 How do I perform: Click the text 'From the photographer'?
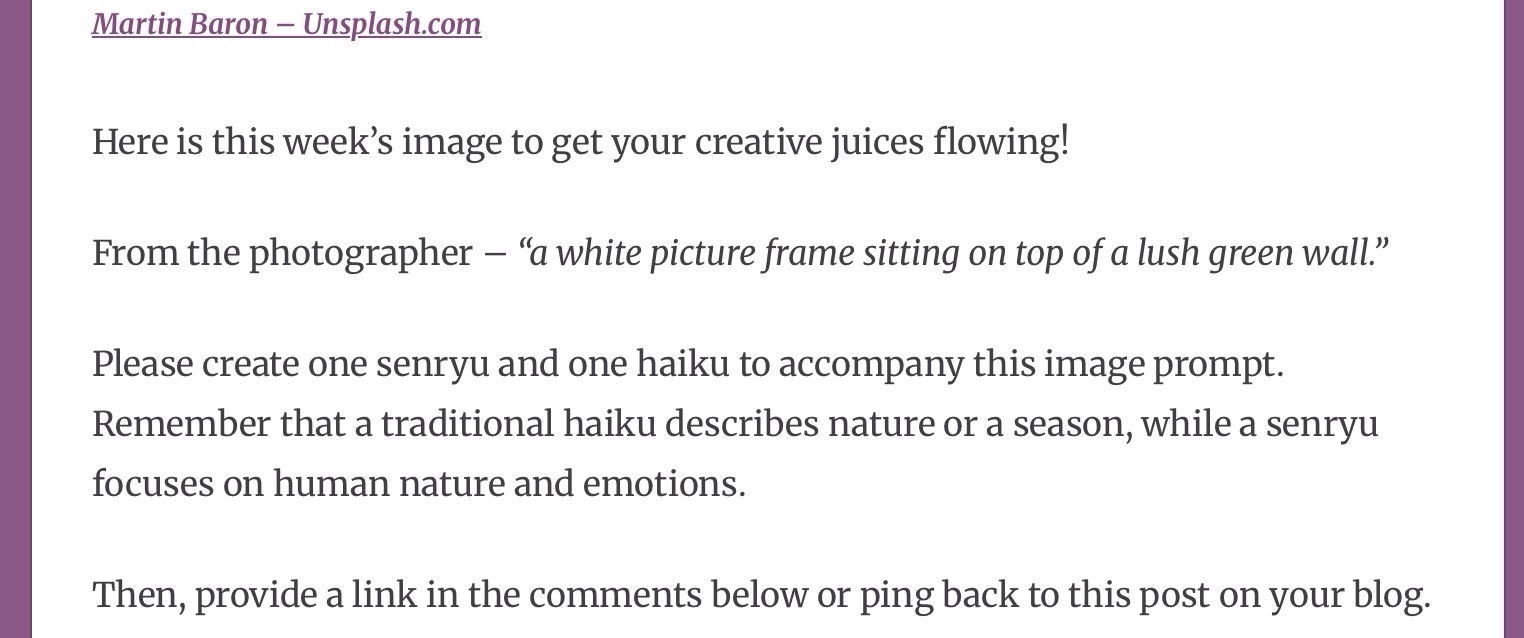click(282, 254)
